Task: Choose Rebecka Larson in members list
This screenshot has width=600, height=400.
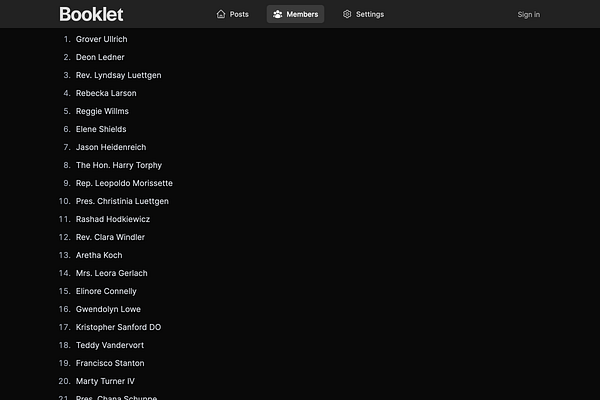Action: coord(106,93)
